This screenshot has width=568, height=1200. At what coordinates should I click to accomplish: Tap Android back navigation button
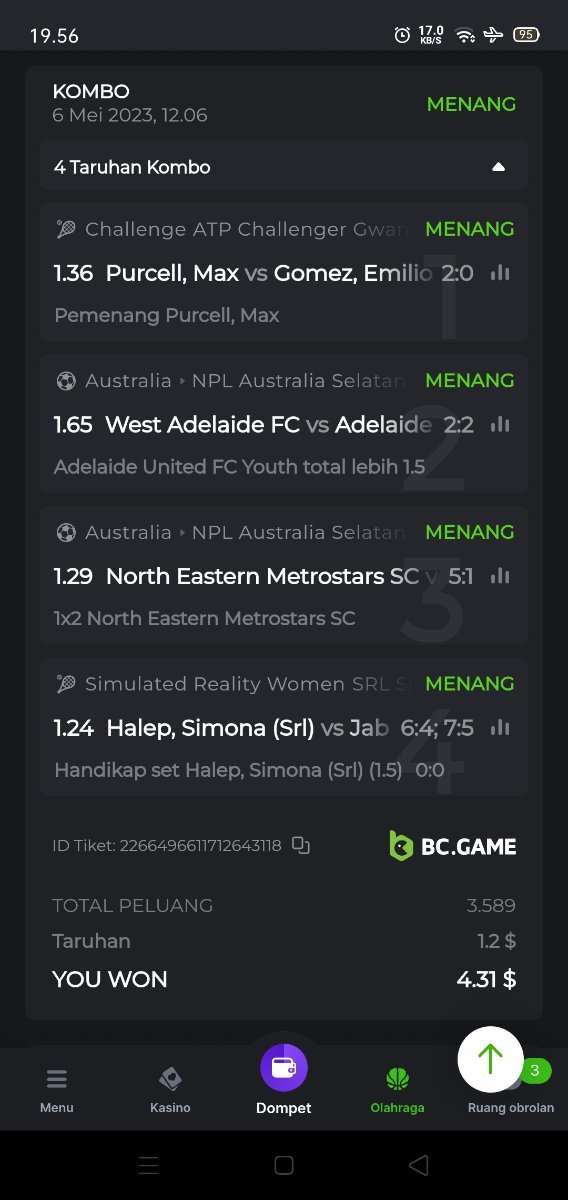(419, 1165)
